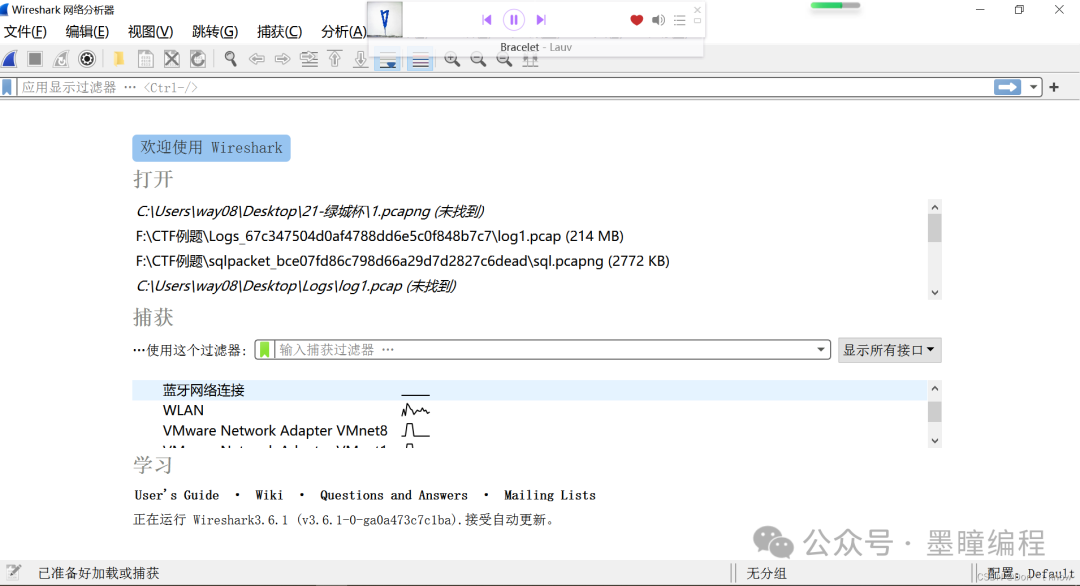Open recent file log1.pcap (214 MB)
The height and width of the screenshot is (586, 1080).
380,236
